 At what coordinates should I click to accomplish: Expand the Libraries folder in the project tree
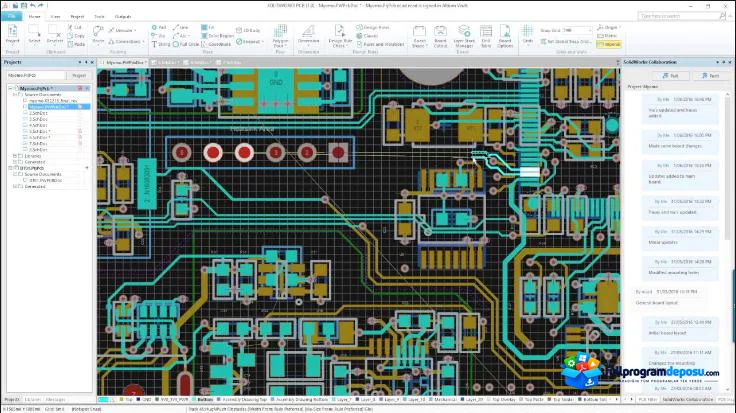pyautogui.click(x=15, y=156)
